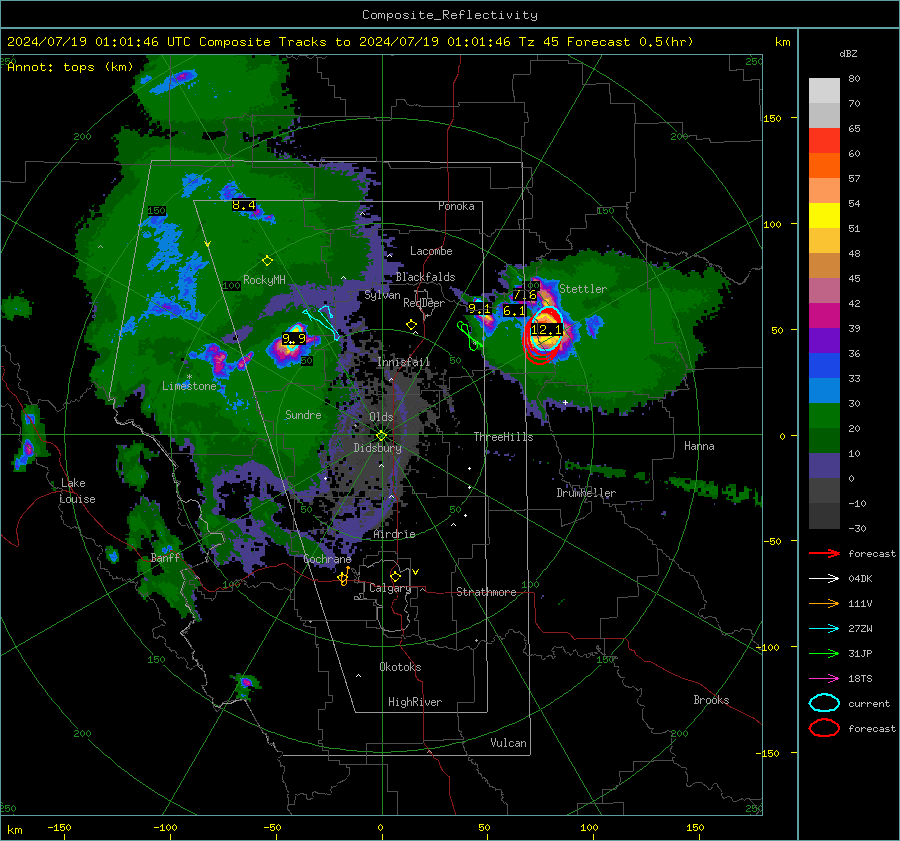Click the 7.6 storm top label
Image resolution: width=900 pixels, height=841 pixels.
[x=524, y=295]
